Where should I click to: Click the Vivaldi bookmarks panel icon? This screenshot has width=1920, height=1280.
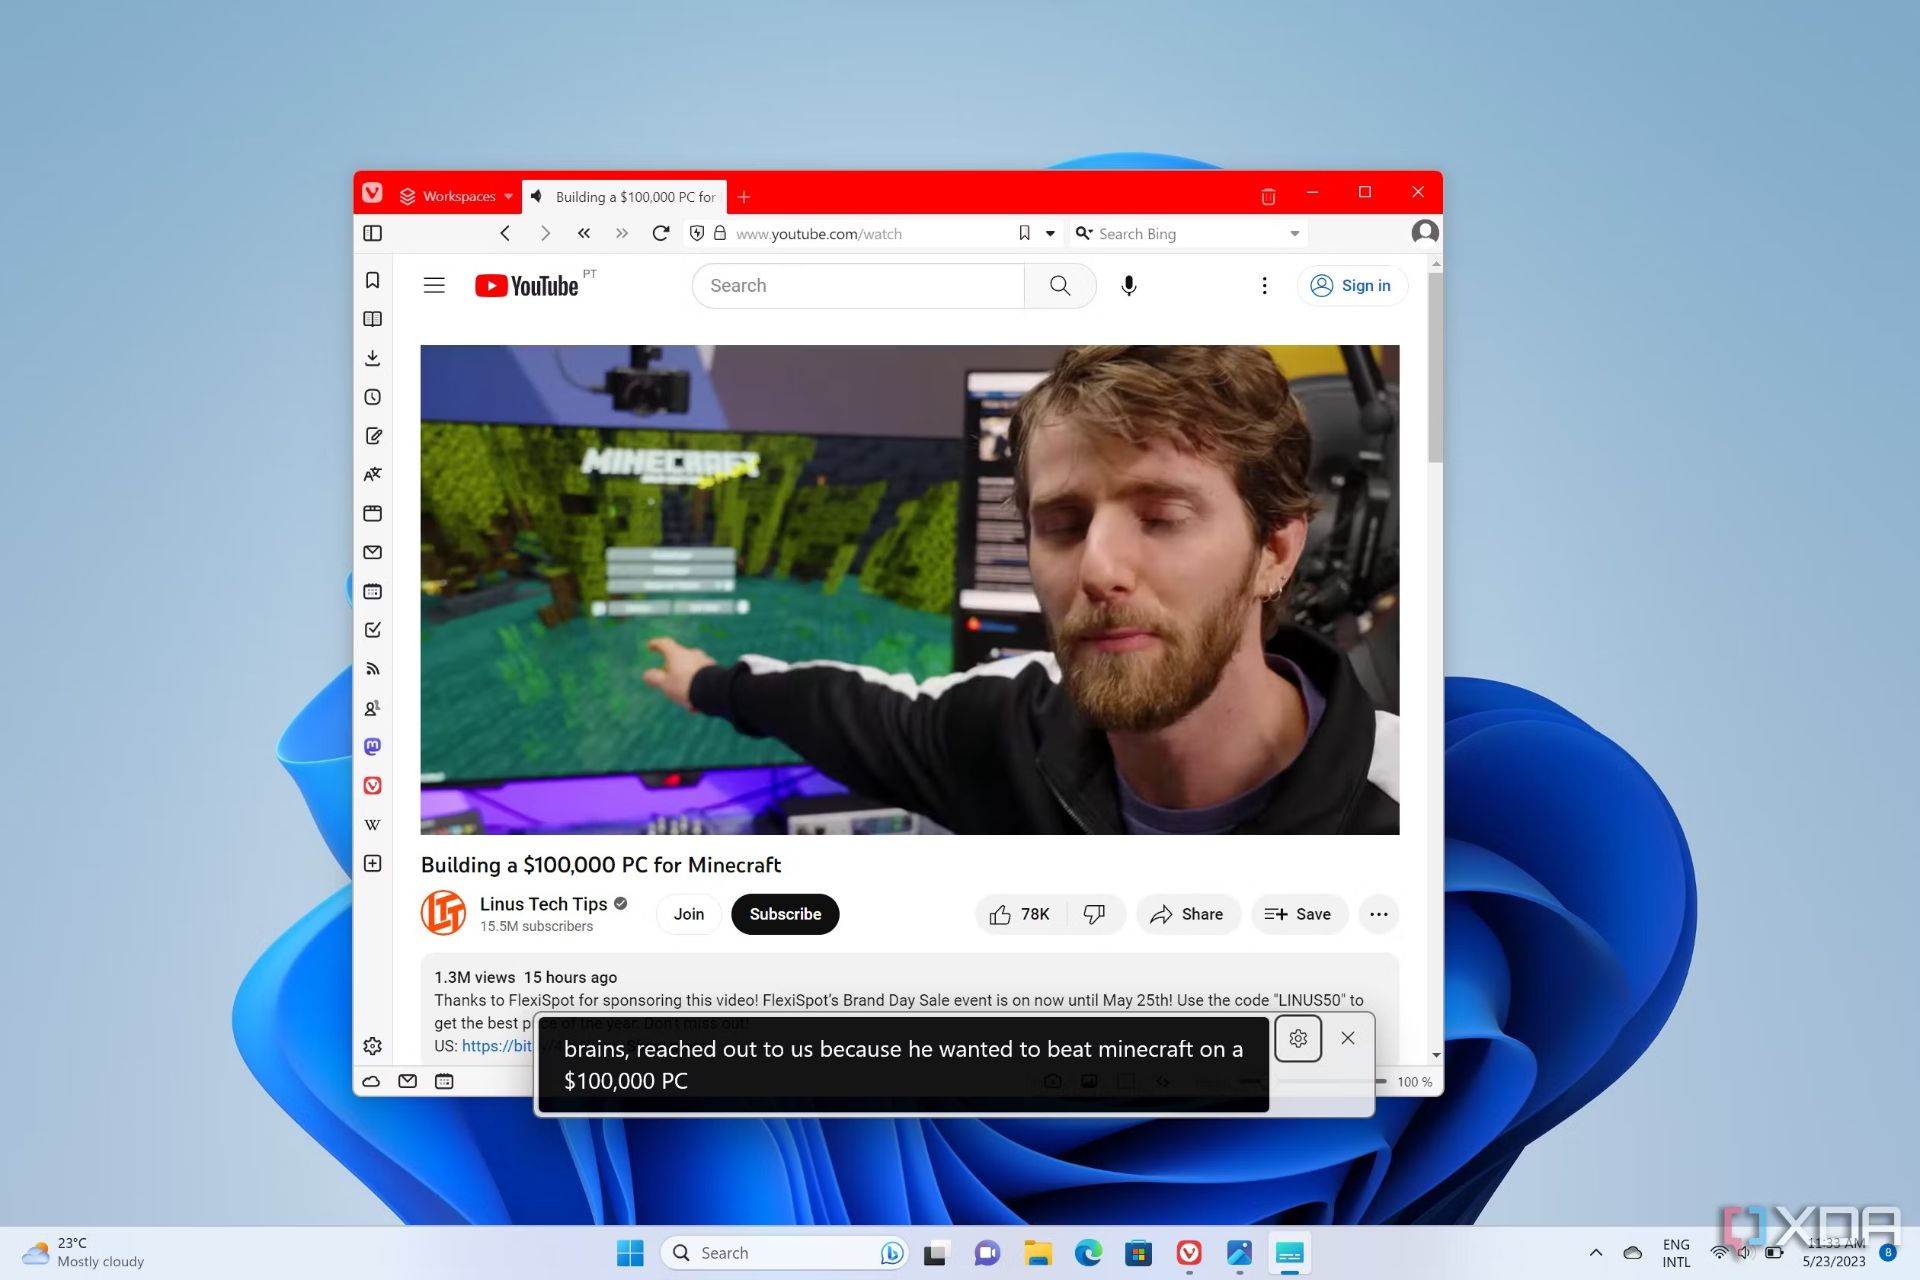click(x=373, y=280)
